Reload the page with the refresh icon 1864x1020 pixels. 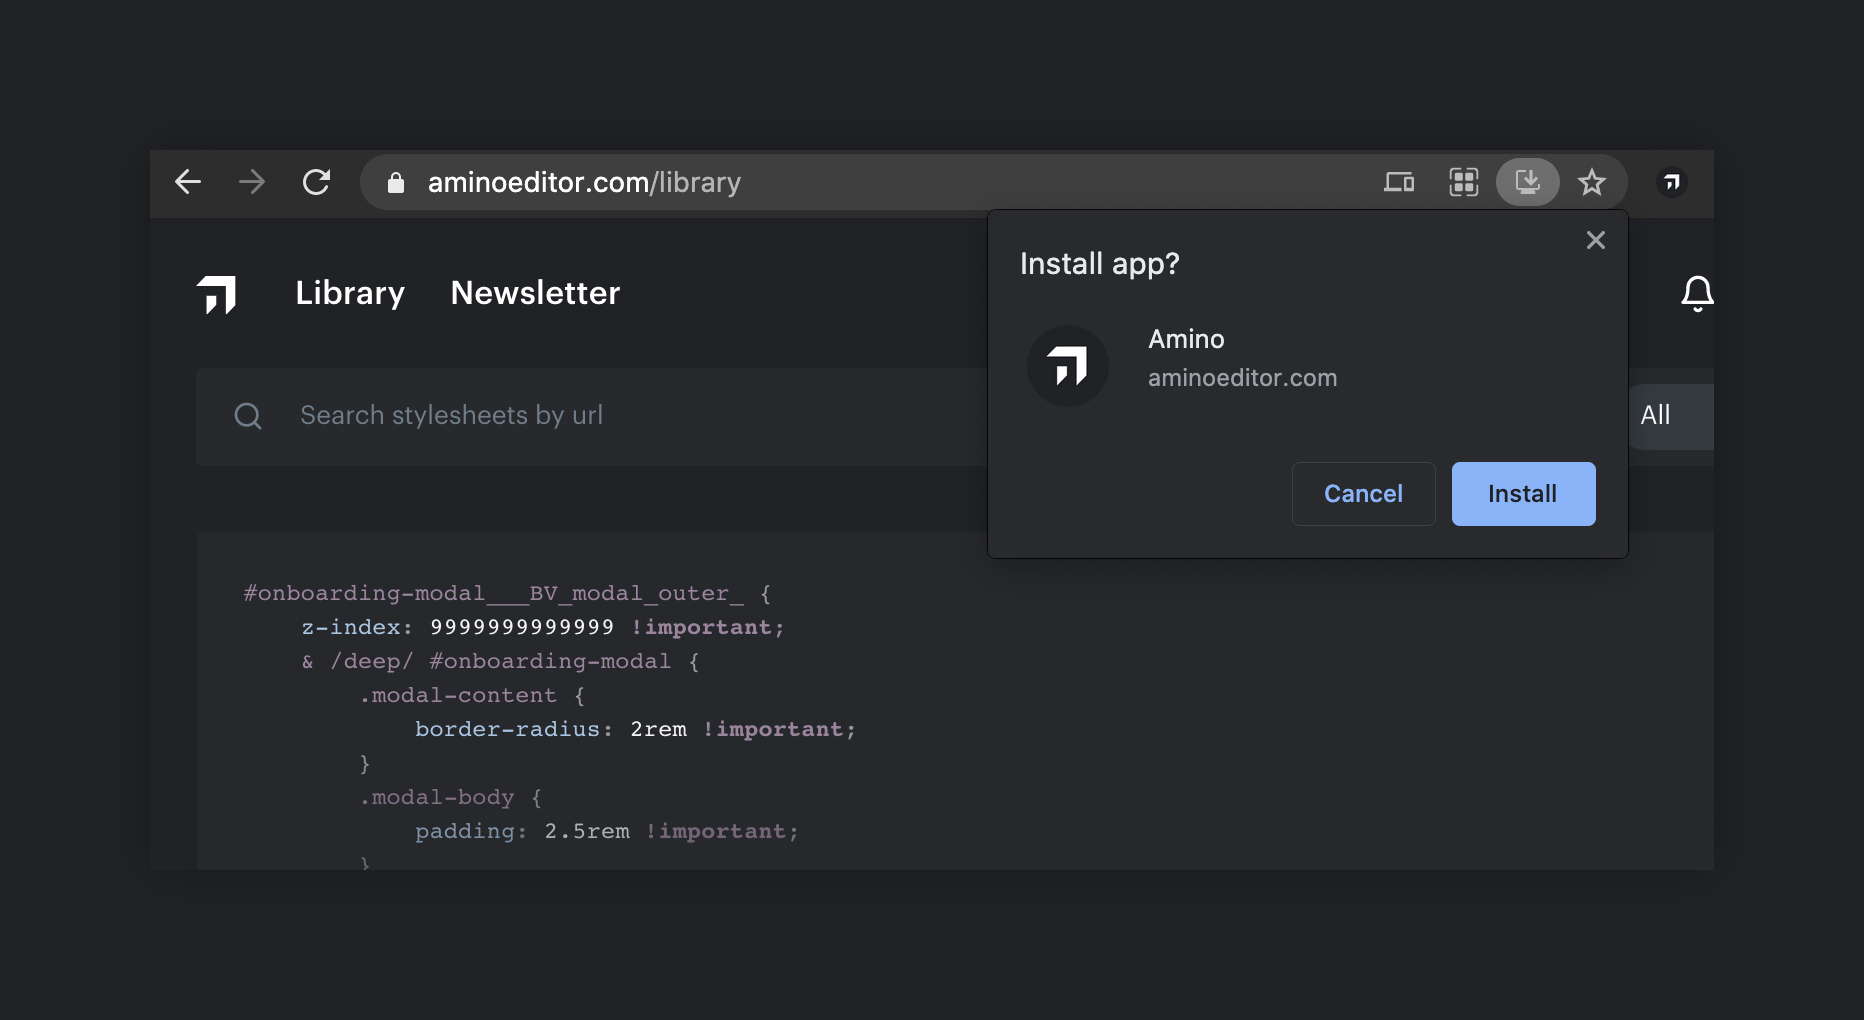point(316,182)
